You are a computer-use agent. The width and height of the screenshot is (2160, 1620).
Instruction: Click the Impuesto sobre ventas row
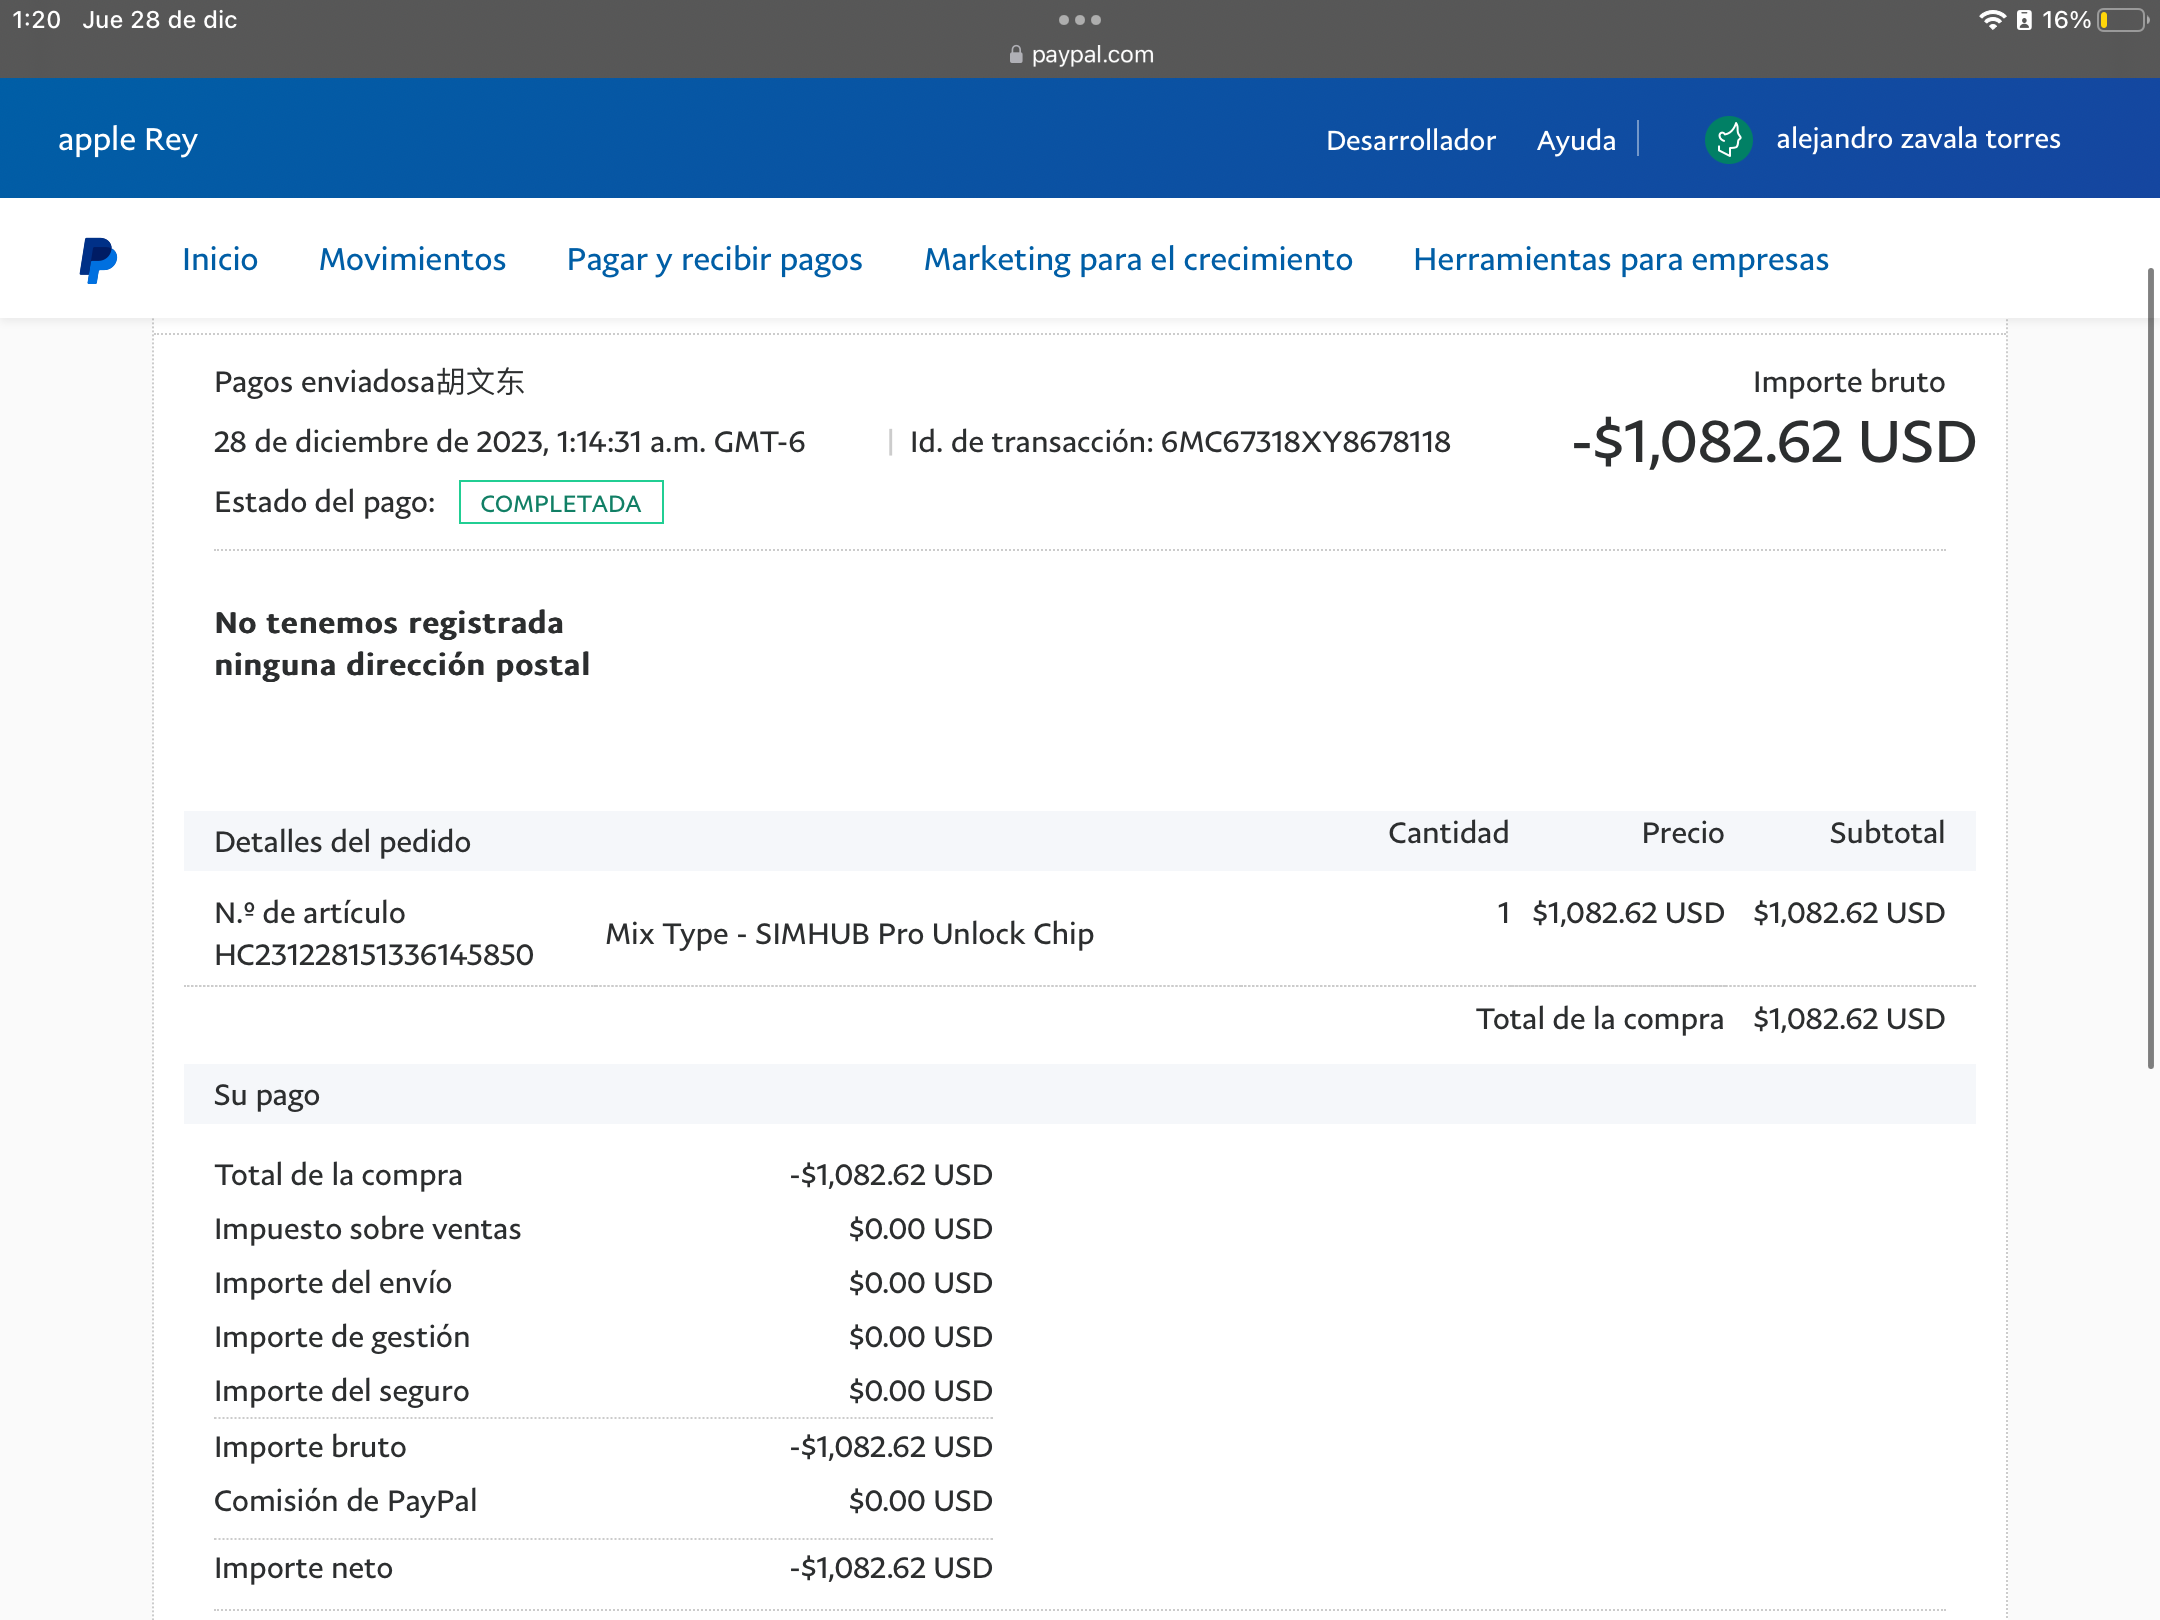point(603,1229)
